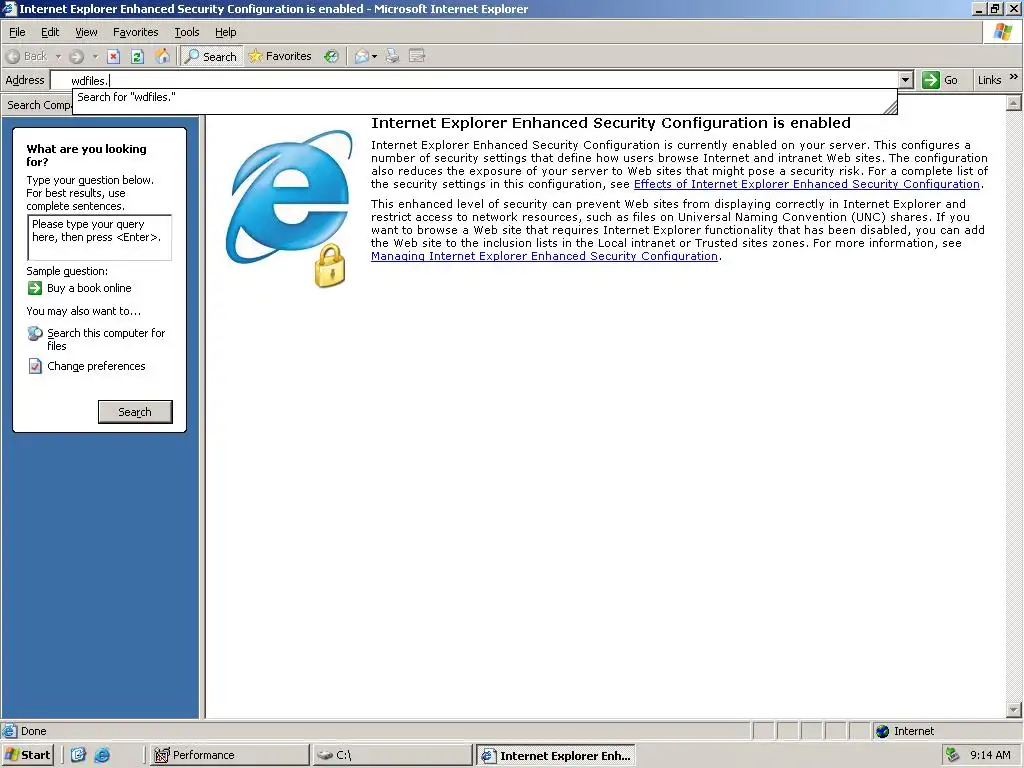Expand the Mail dropdown arrow
Screen dimensions: 1024x768
[x=374, y=57]
